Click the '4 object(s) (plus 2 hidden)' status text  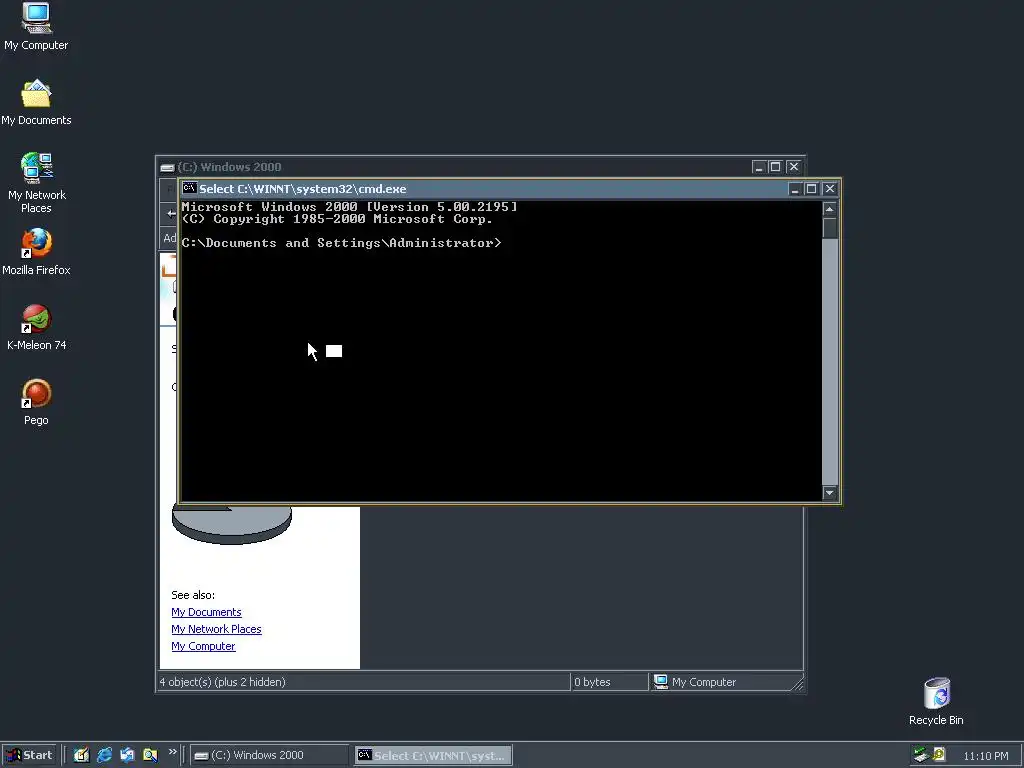(x=222, y=682)
